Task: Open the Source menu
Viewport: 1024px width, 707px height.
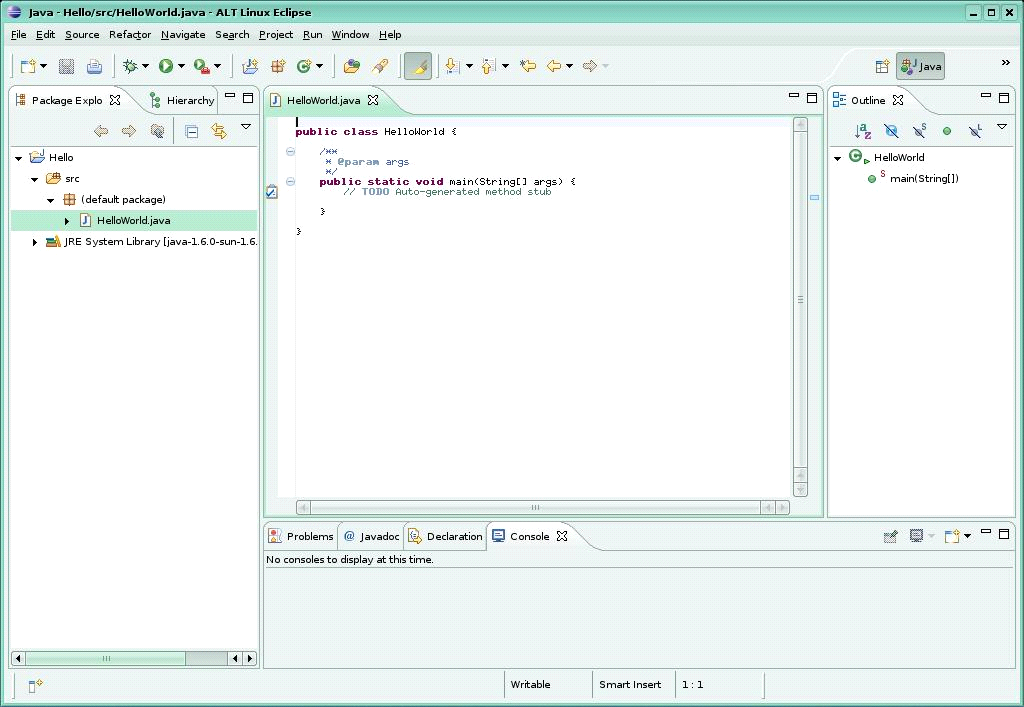Action: pyautogui.click(x=82, y=35)
